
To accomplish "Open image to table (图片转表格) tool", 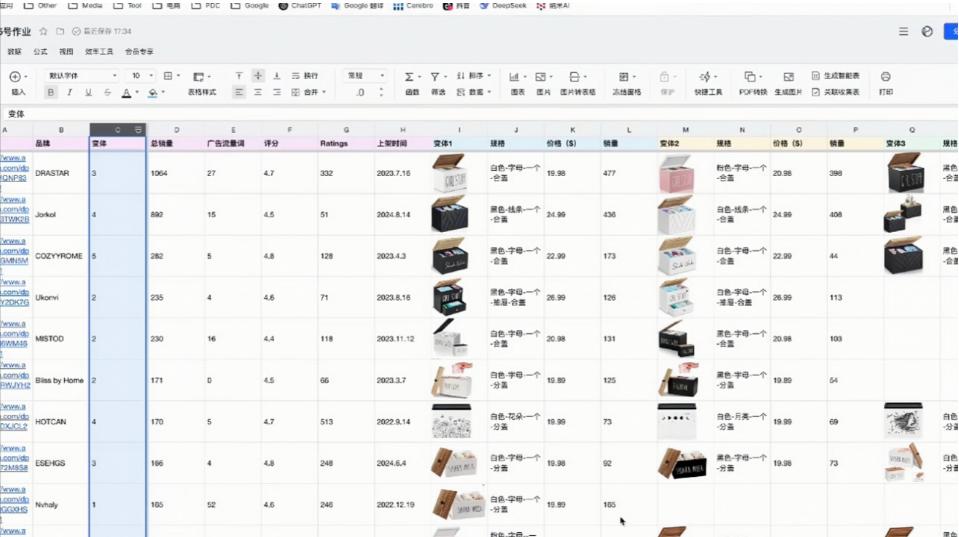I will (x=575, y=76).
